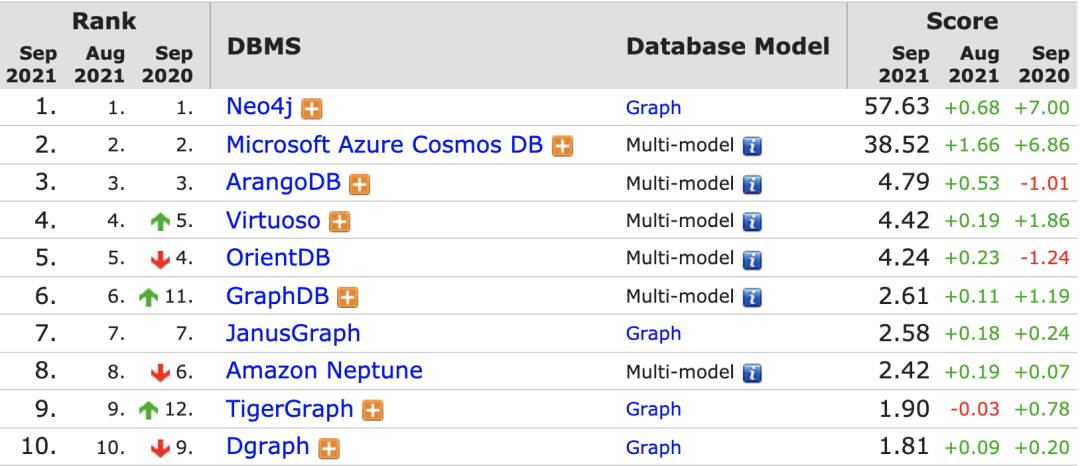Open the GraphDB link
1080x466 pixels.
pyautogui.click(x=278, y=297)
